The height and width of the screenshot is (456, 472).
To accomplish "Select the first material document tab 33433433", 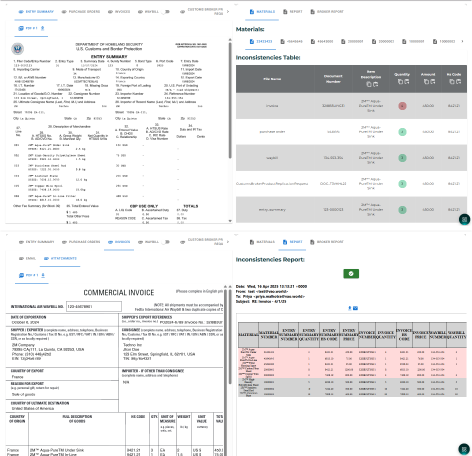I will click(261, 41).
